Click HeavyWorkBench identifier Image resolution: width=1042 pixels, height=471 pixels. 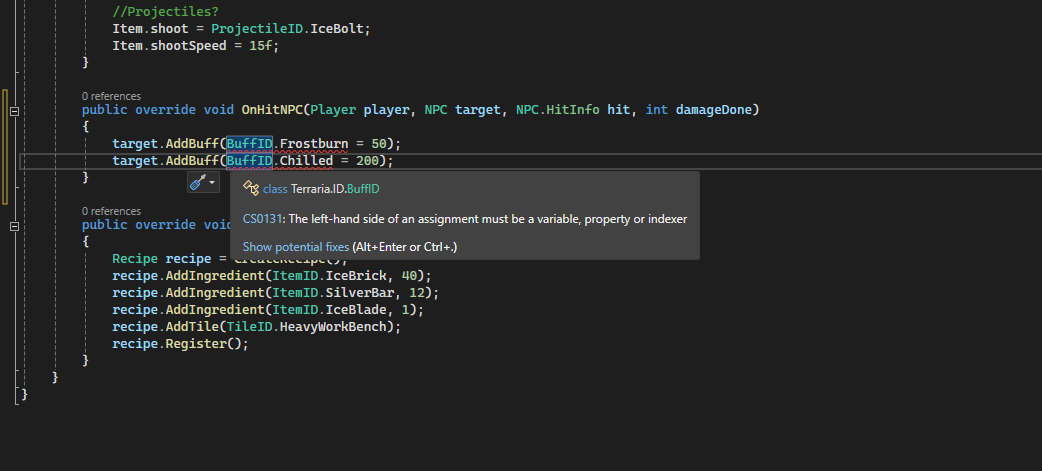tap(333, 327)
